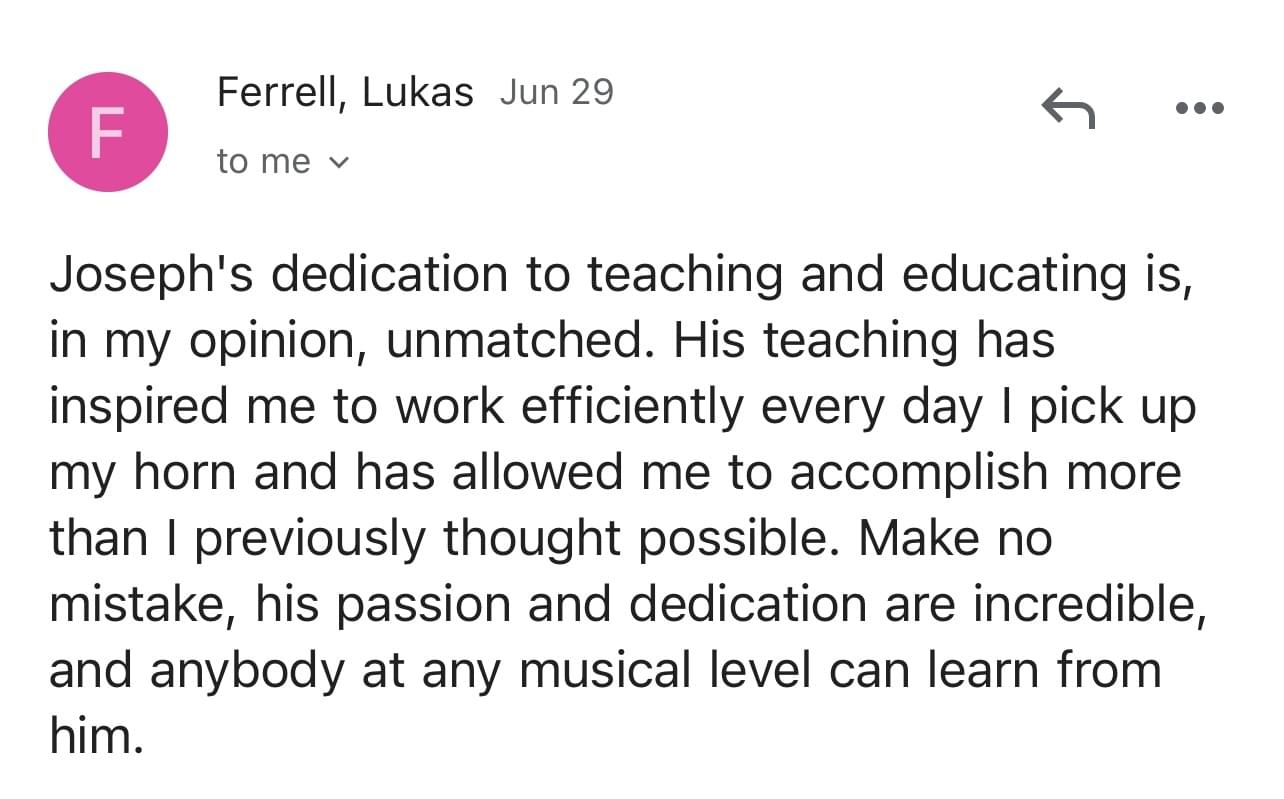Screen dimensions: 1284x799
Task: Open the three-dot more options menu
Action: point(1200,107)
